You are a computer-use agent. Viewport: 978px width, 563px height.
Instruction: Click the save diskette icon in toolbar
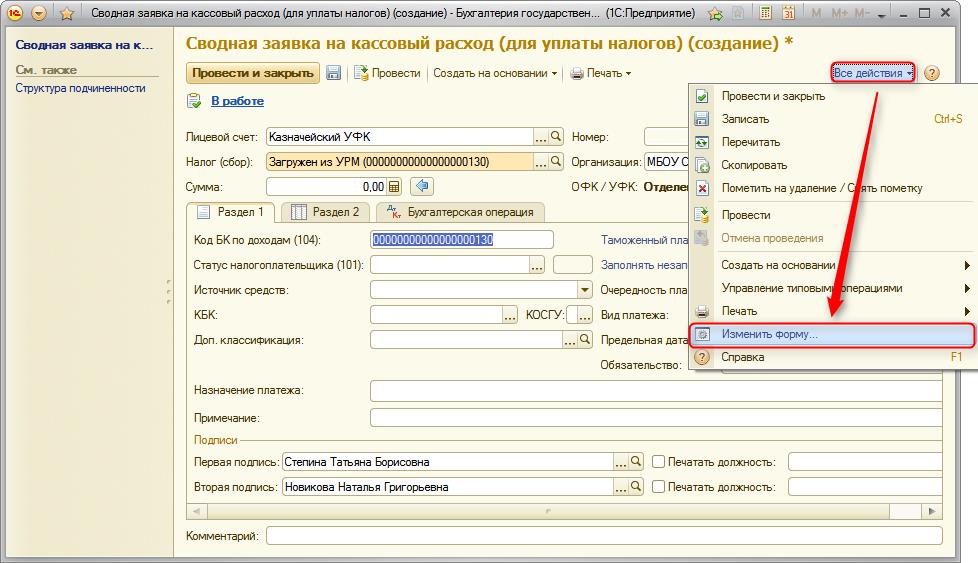coord(334,73)
